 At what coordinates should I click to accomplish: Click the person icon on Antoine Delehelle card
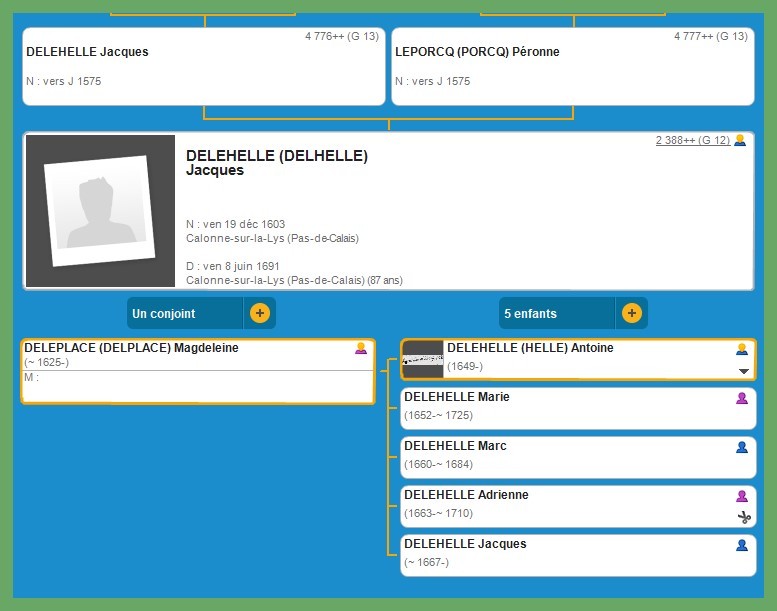tap(742, 349)
